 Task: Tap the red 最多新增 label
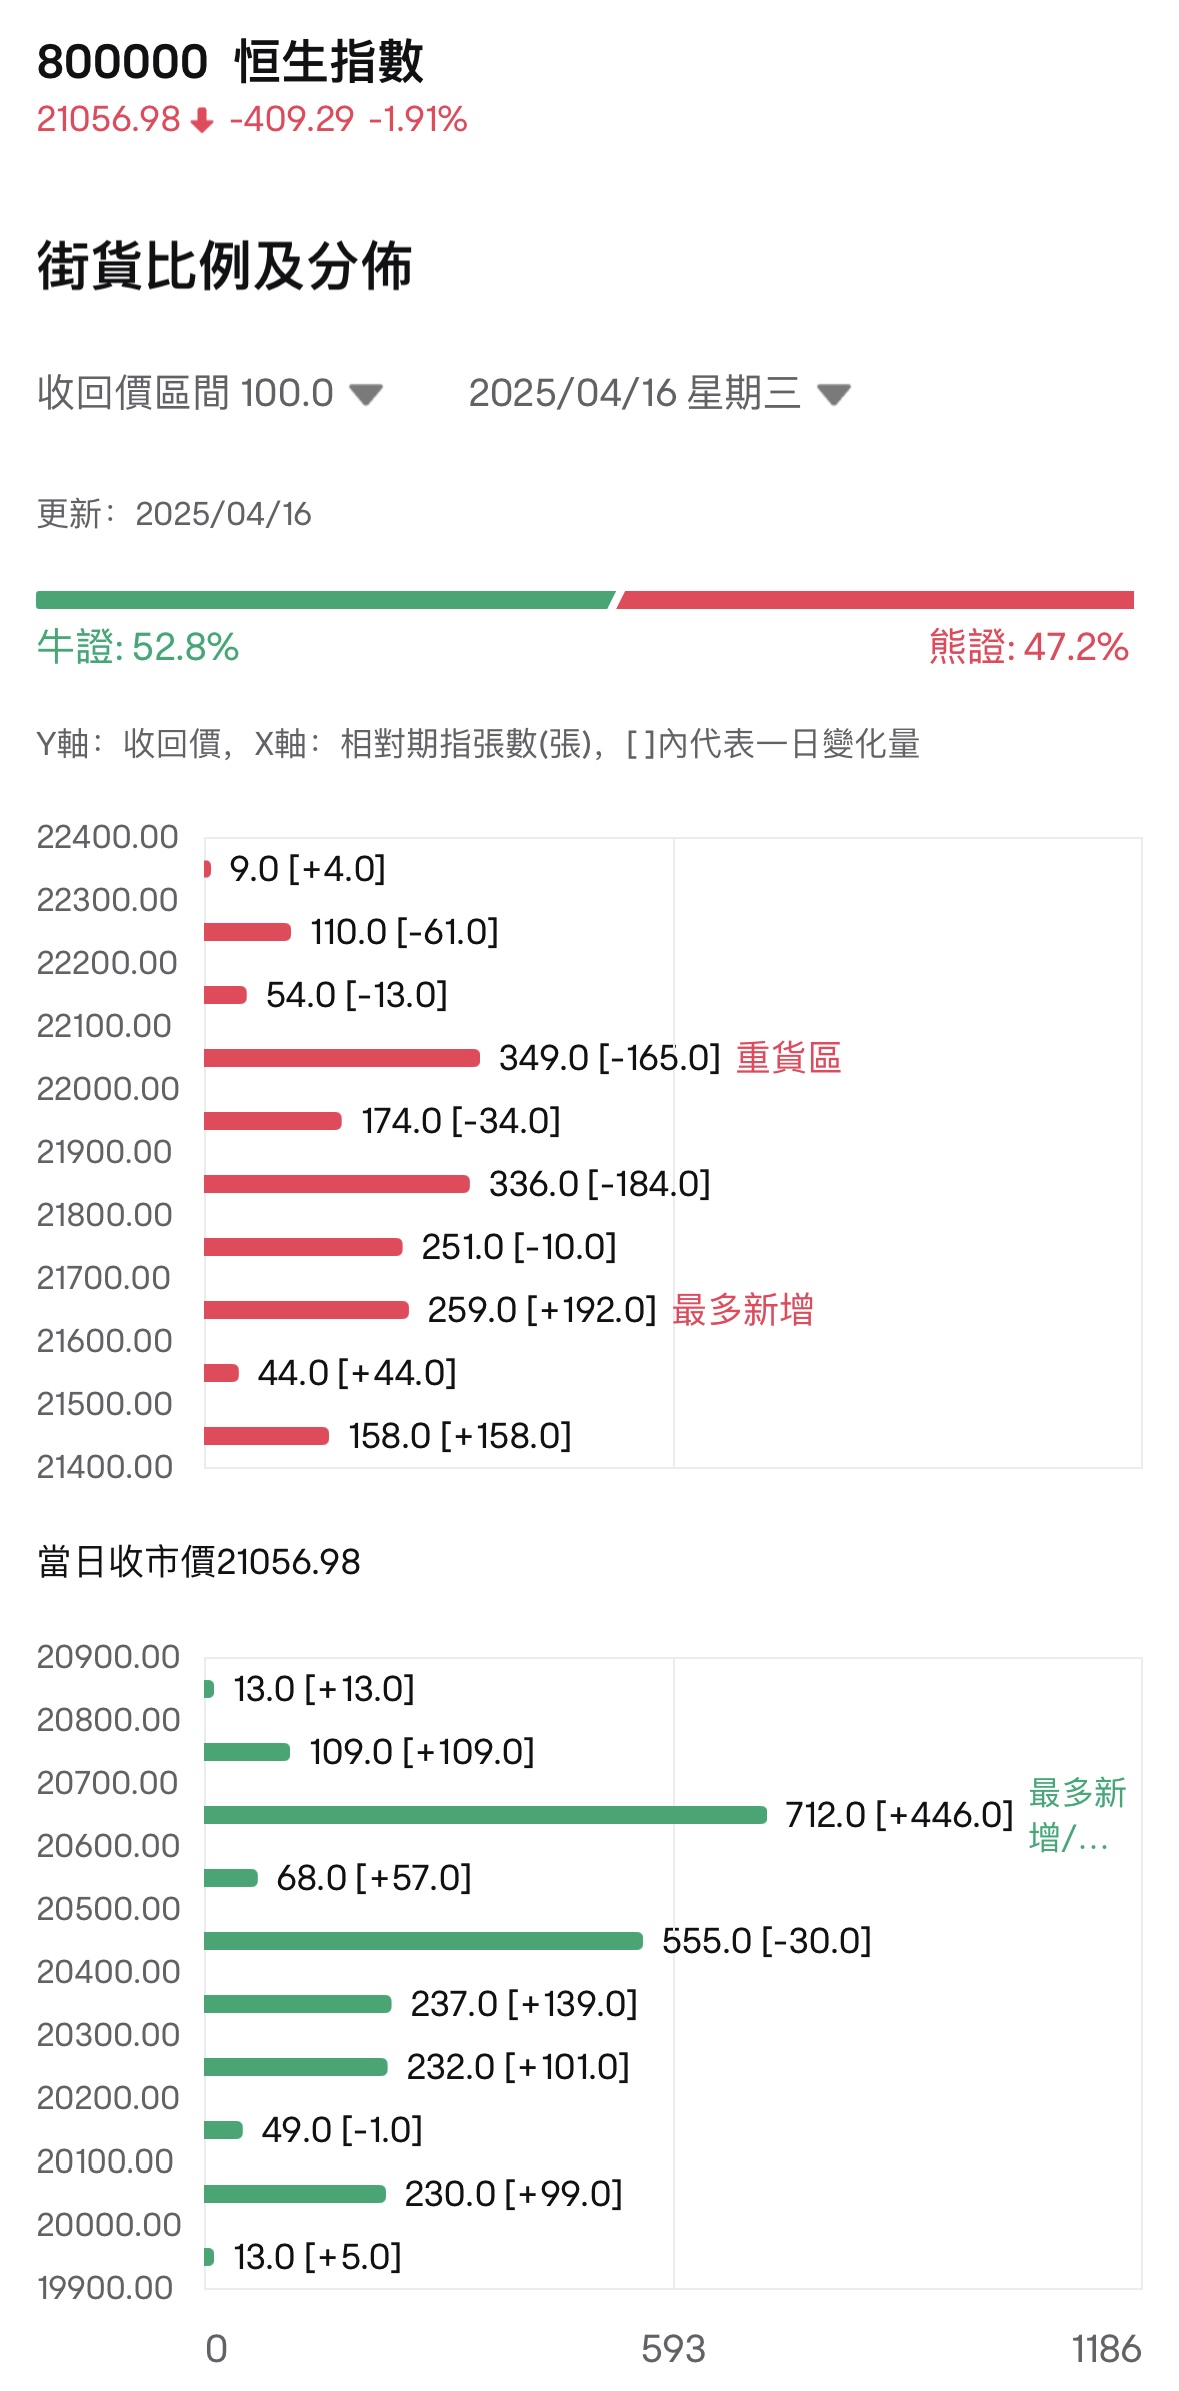click(x=742, y=1310)
